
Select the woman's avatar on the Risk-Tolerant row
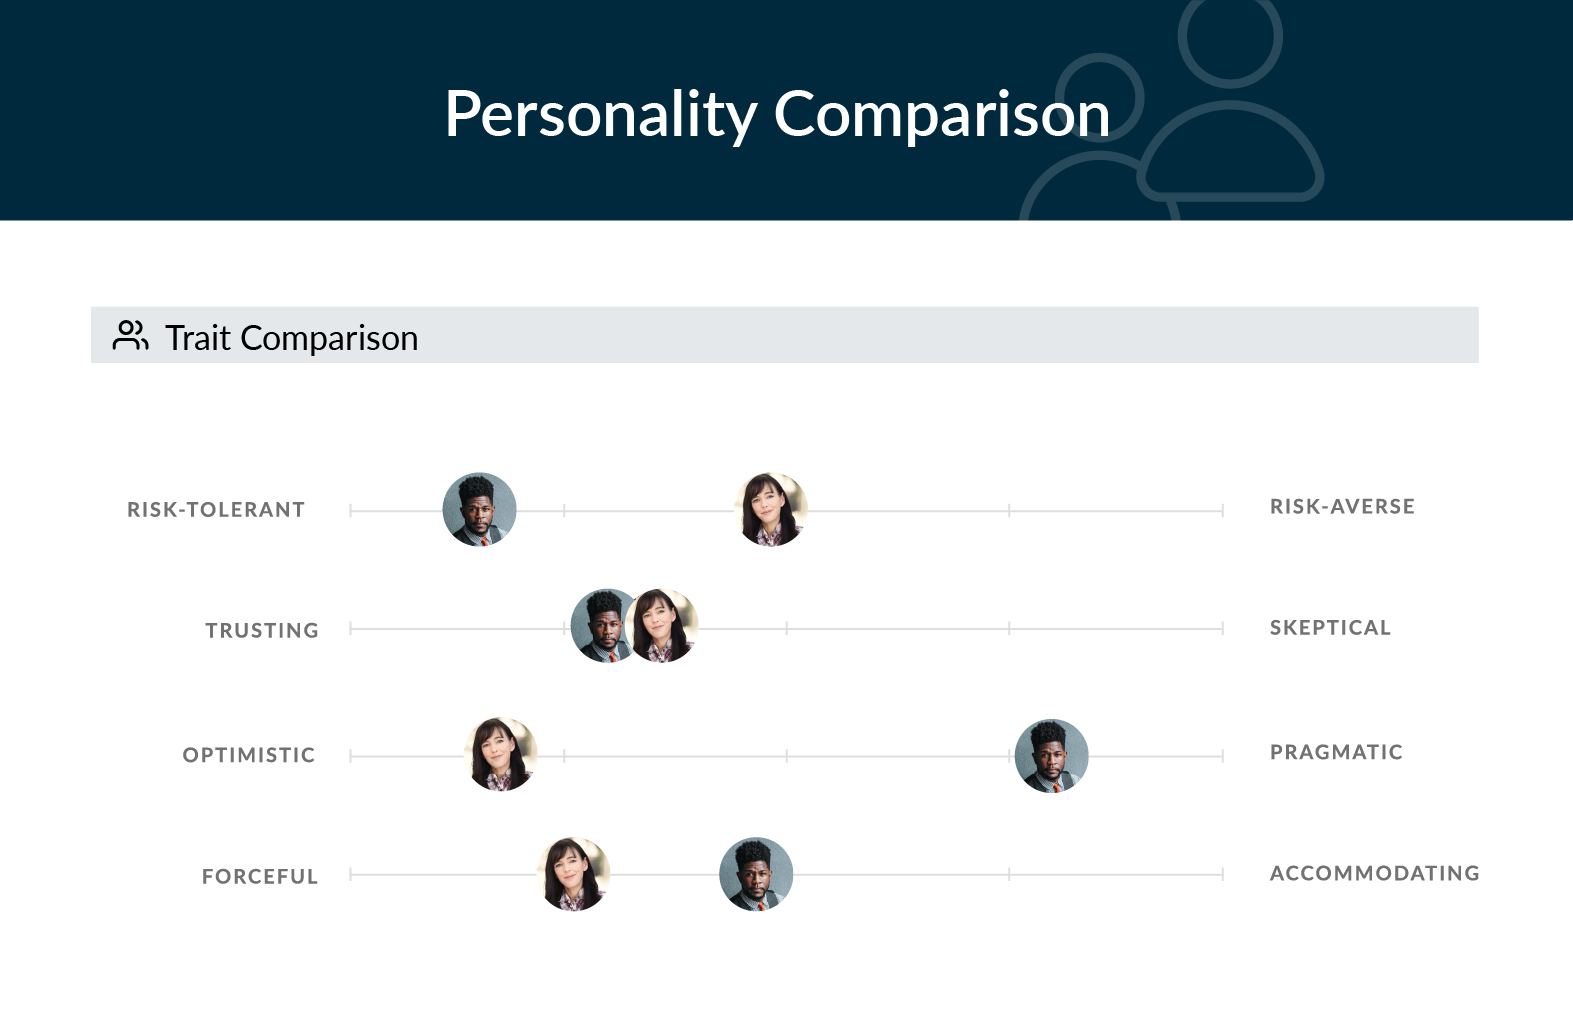tap(771, 510)
